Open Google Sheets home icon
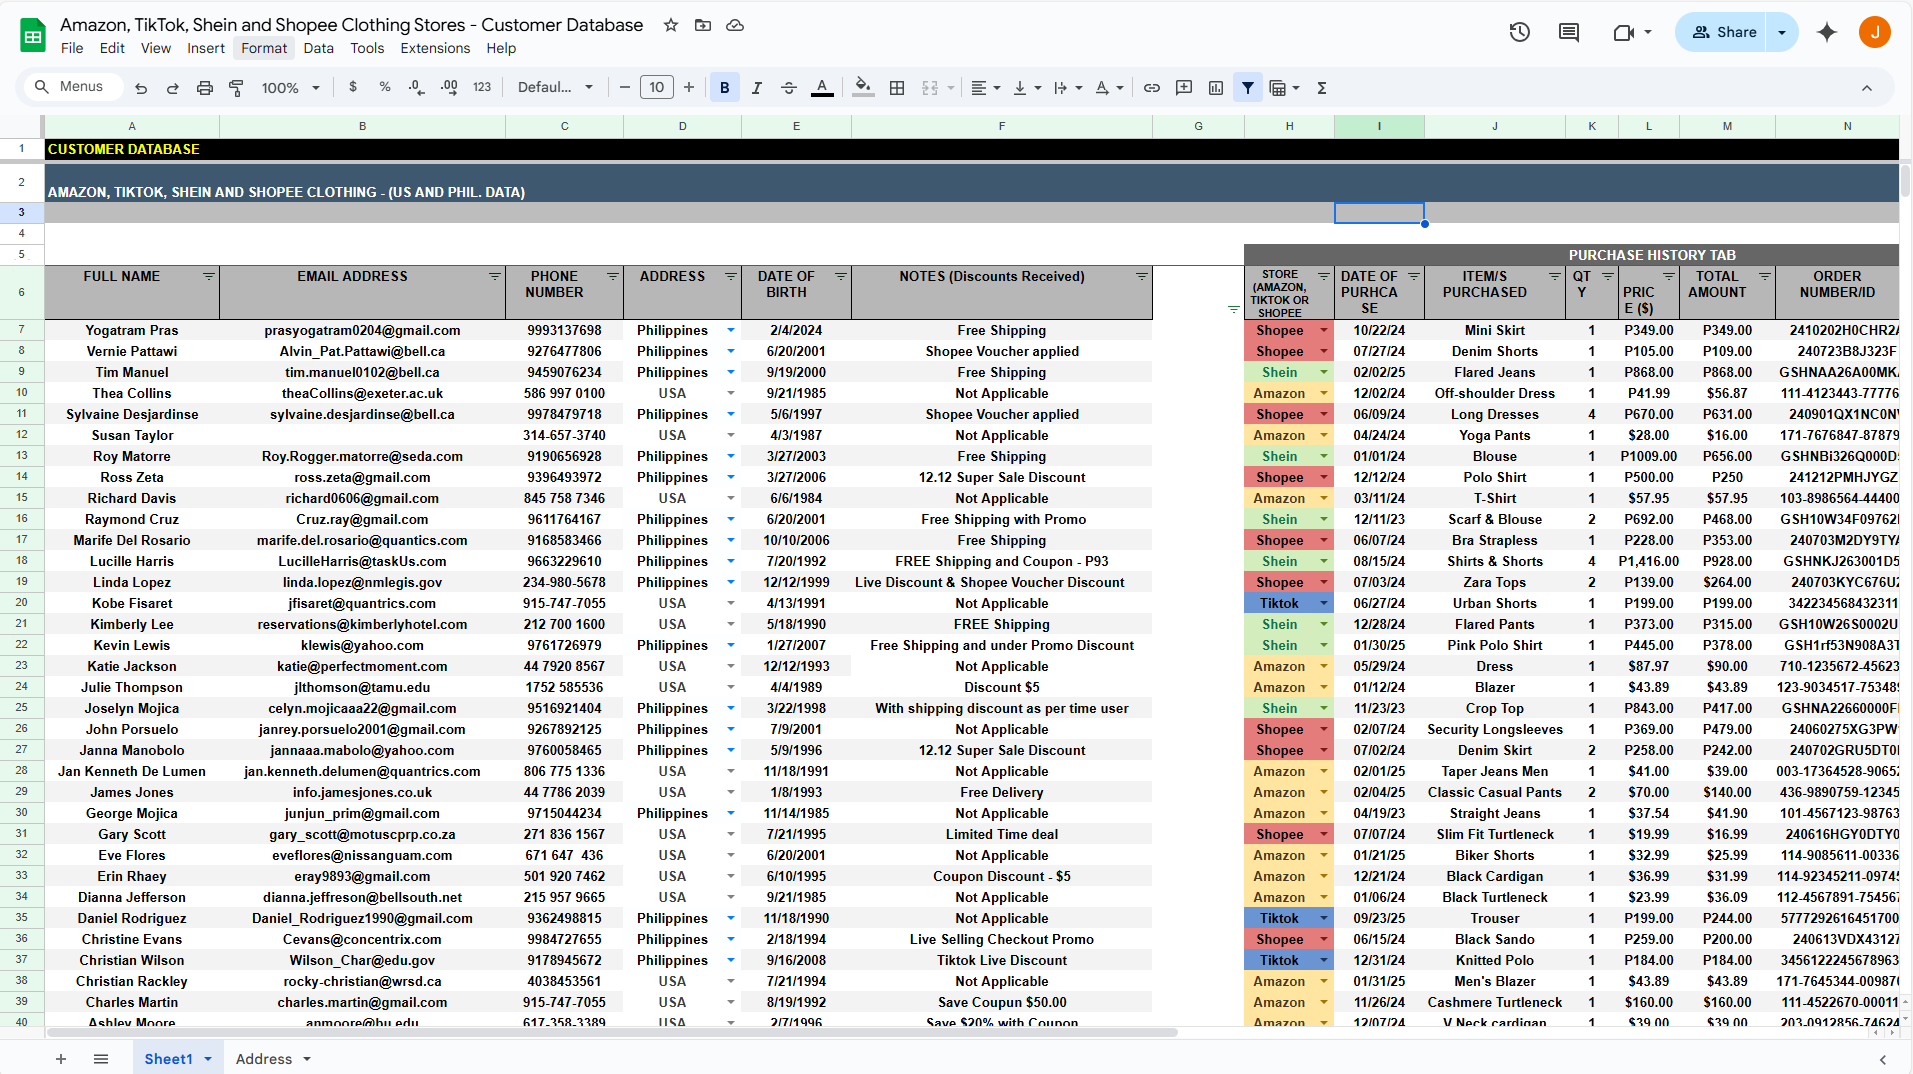Viewport: 1913px width, 1074px height. (x=33, y=35)
